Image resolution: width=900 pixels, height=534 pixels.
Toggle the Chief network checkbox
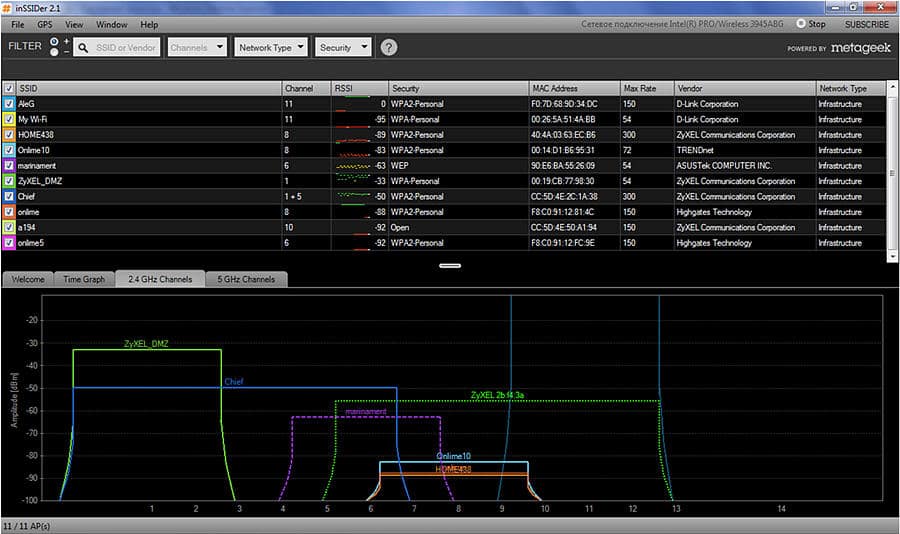click(9, 196)
